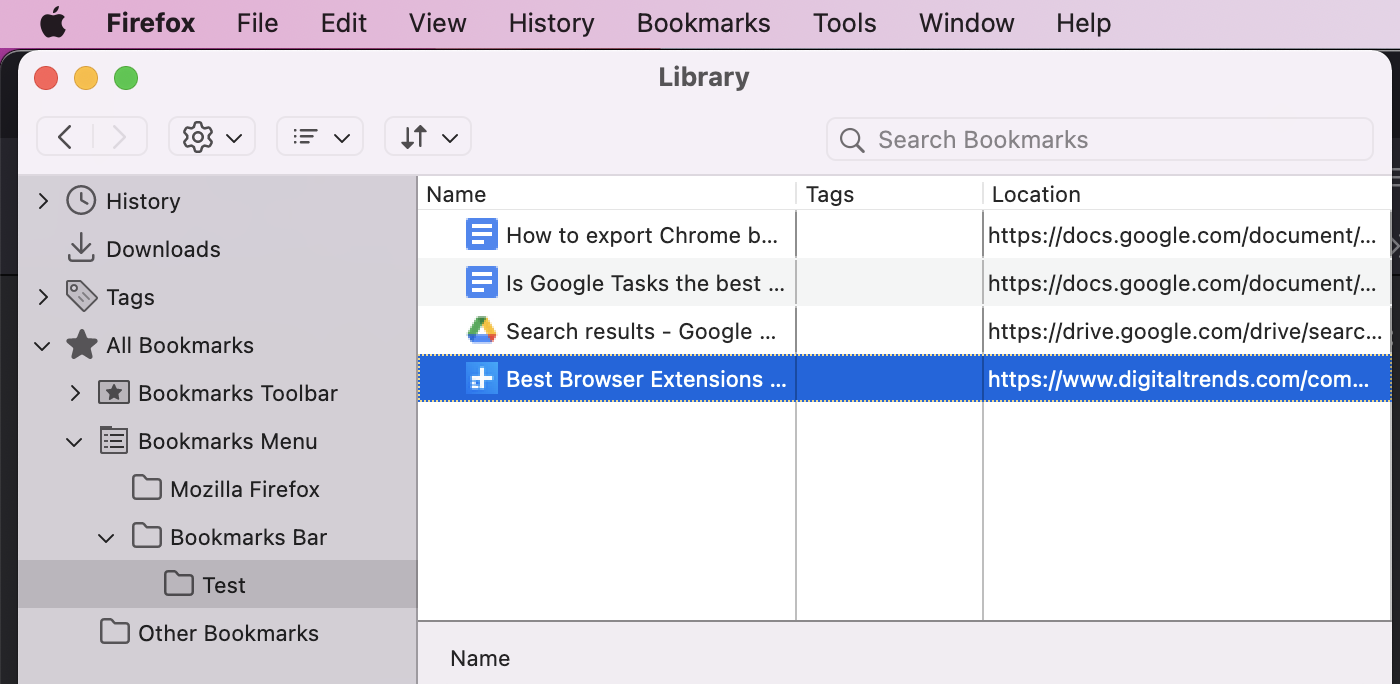Select Downloads in the sidebar
This screenshot has width=1400, height=684.
pyautogui.click(x=163, y=249)
